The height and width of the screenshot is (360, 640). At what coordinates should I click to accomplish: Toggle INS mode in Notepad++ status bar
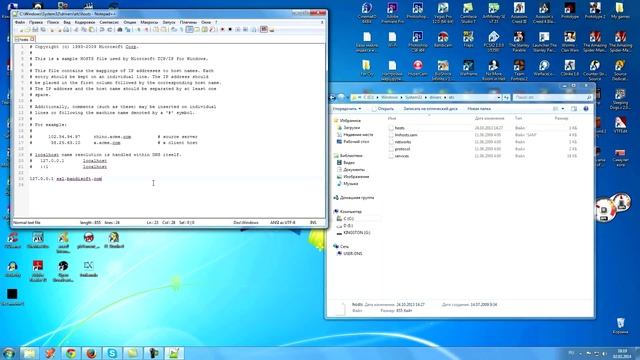click(313, 222)
